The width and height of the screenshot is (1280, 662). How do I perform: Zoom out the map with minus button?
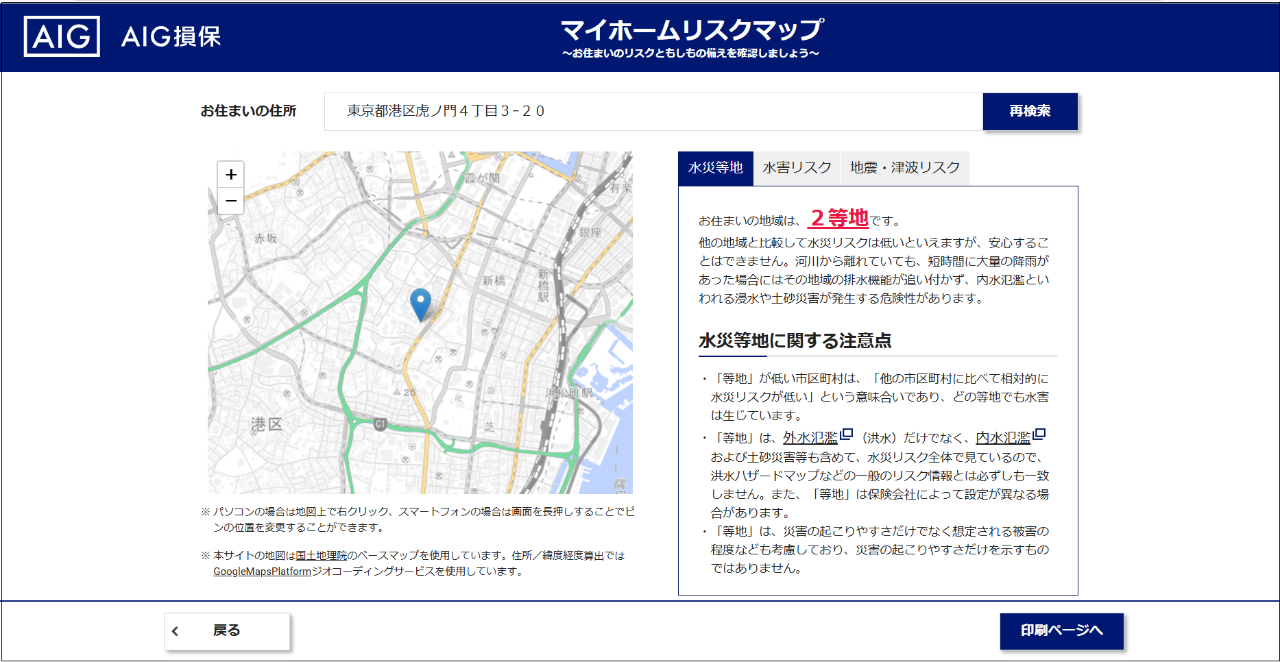(x=231, y=201)
